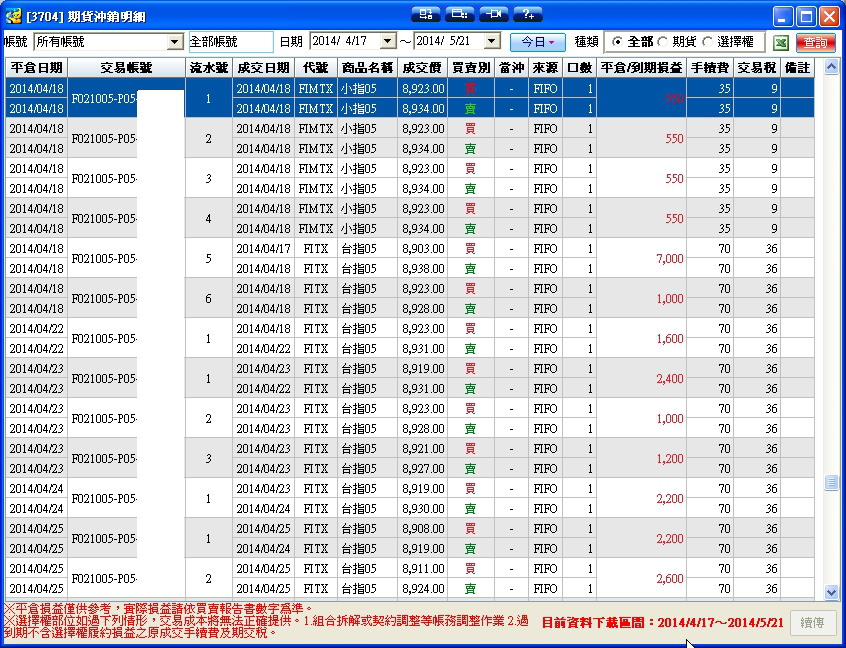Sort by 當沖 column header

coord(511,68)
